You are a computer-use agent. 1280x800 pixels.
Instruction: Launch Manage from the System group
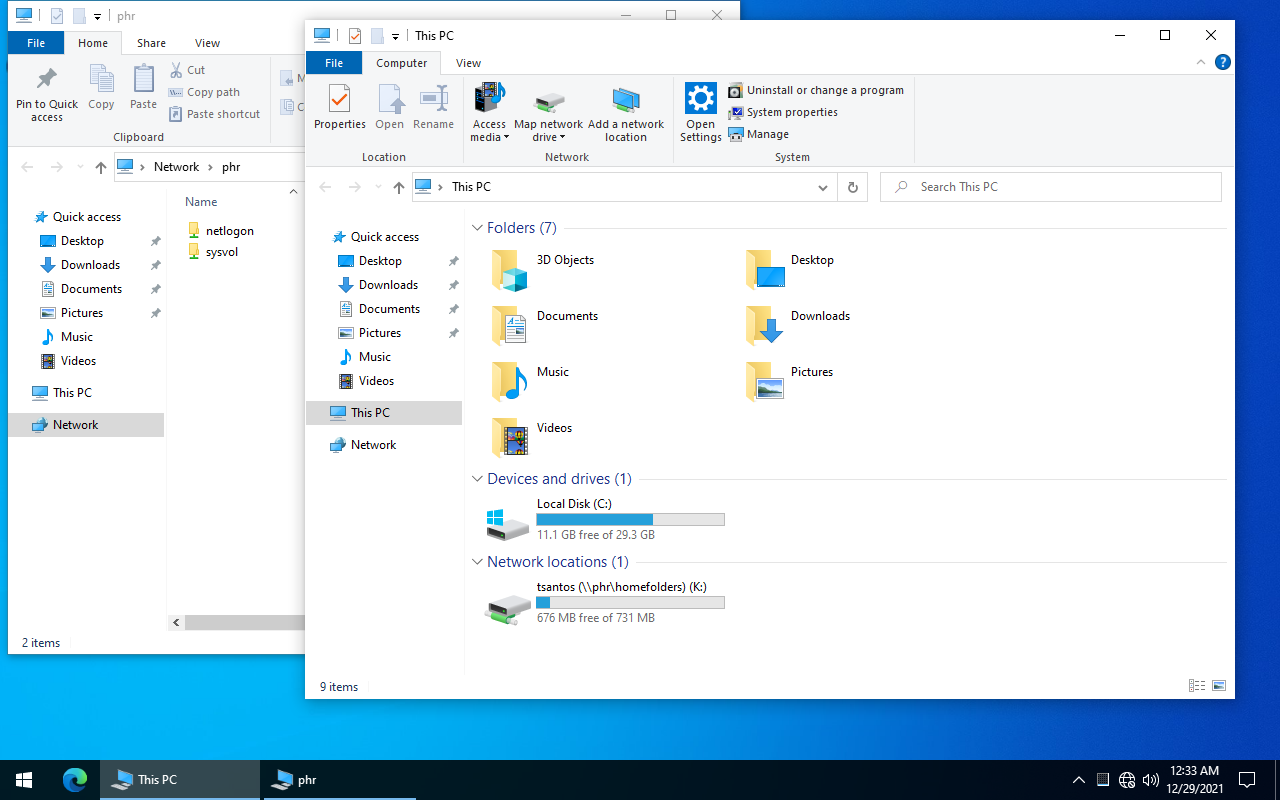(765, 133)
